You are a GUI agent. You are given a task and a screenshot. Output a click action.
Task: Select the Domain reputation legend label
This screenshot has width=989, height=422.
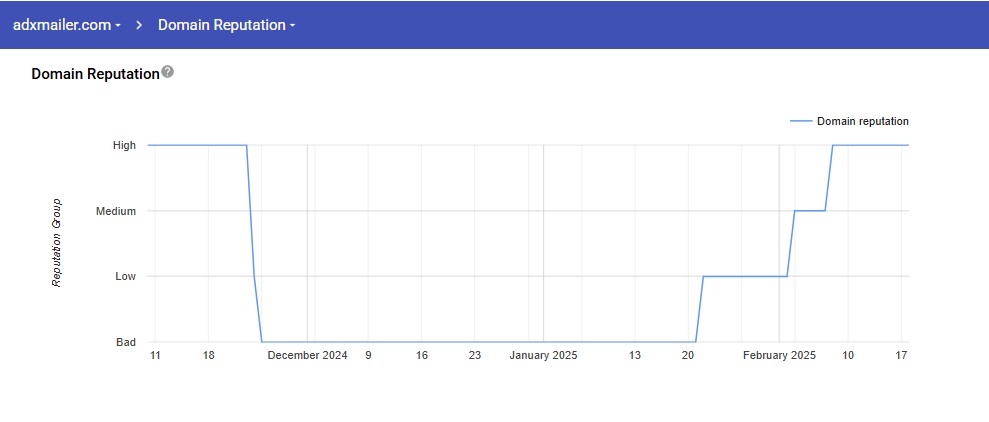[862, 121]
